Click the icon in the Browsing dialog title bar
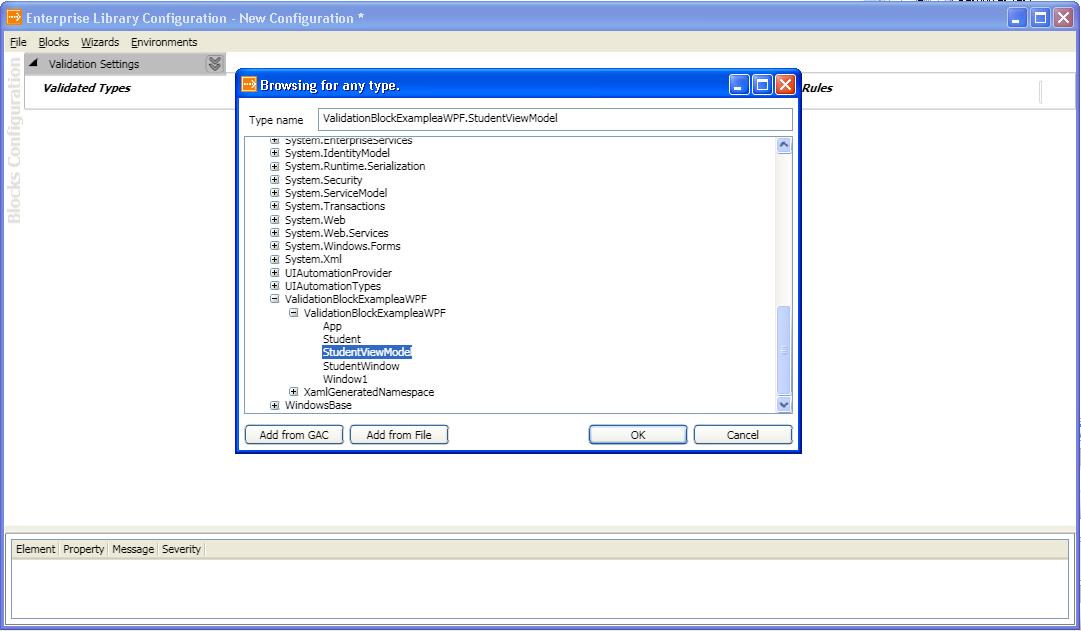 point(248,84)
